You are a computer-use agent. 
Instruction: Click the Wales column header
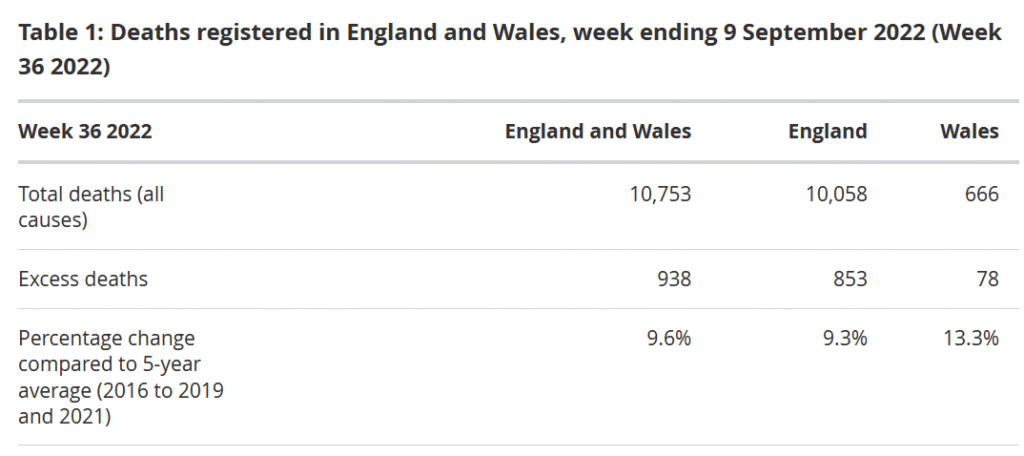[x=969, y=131]
